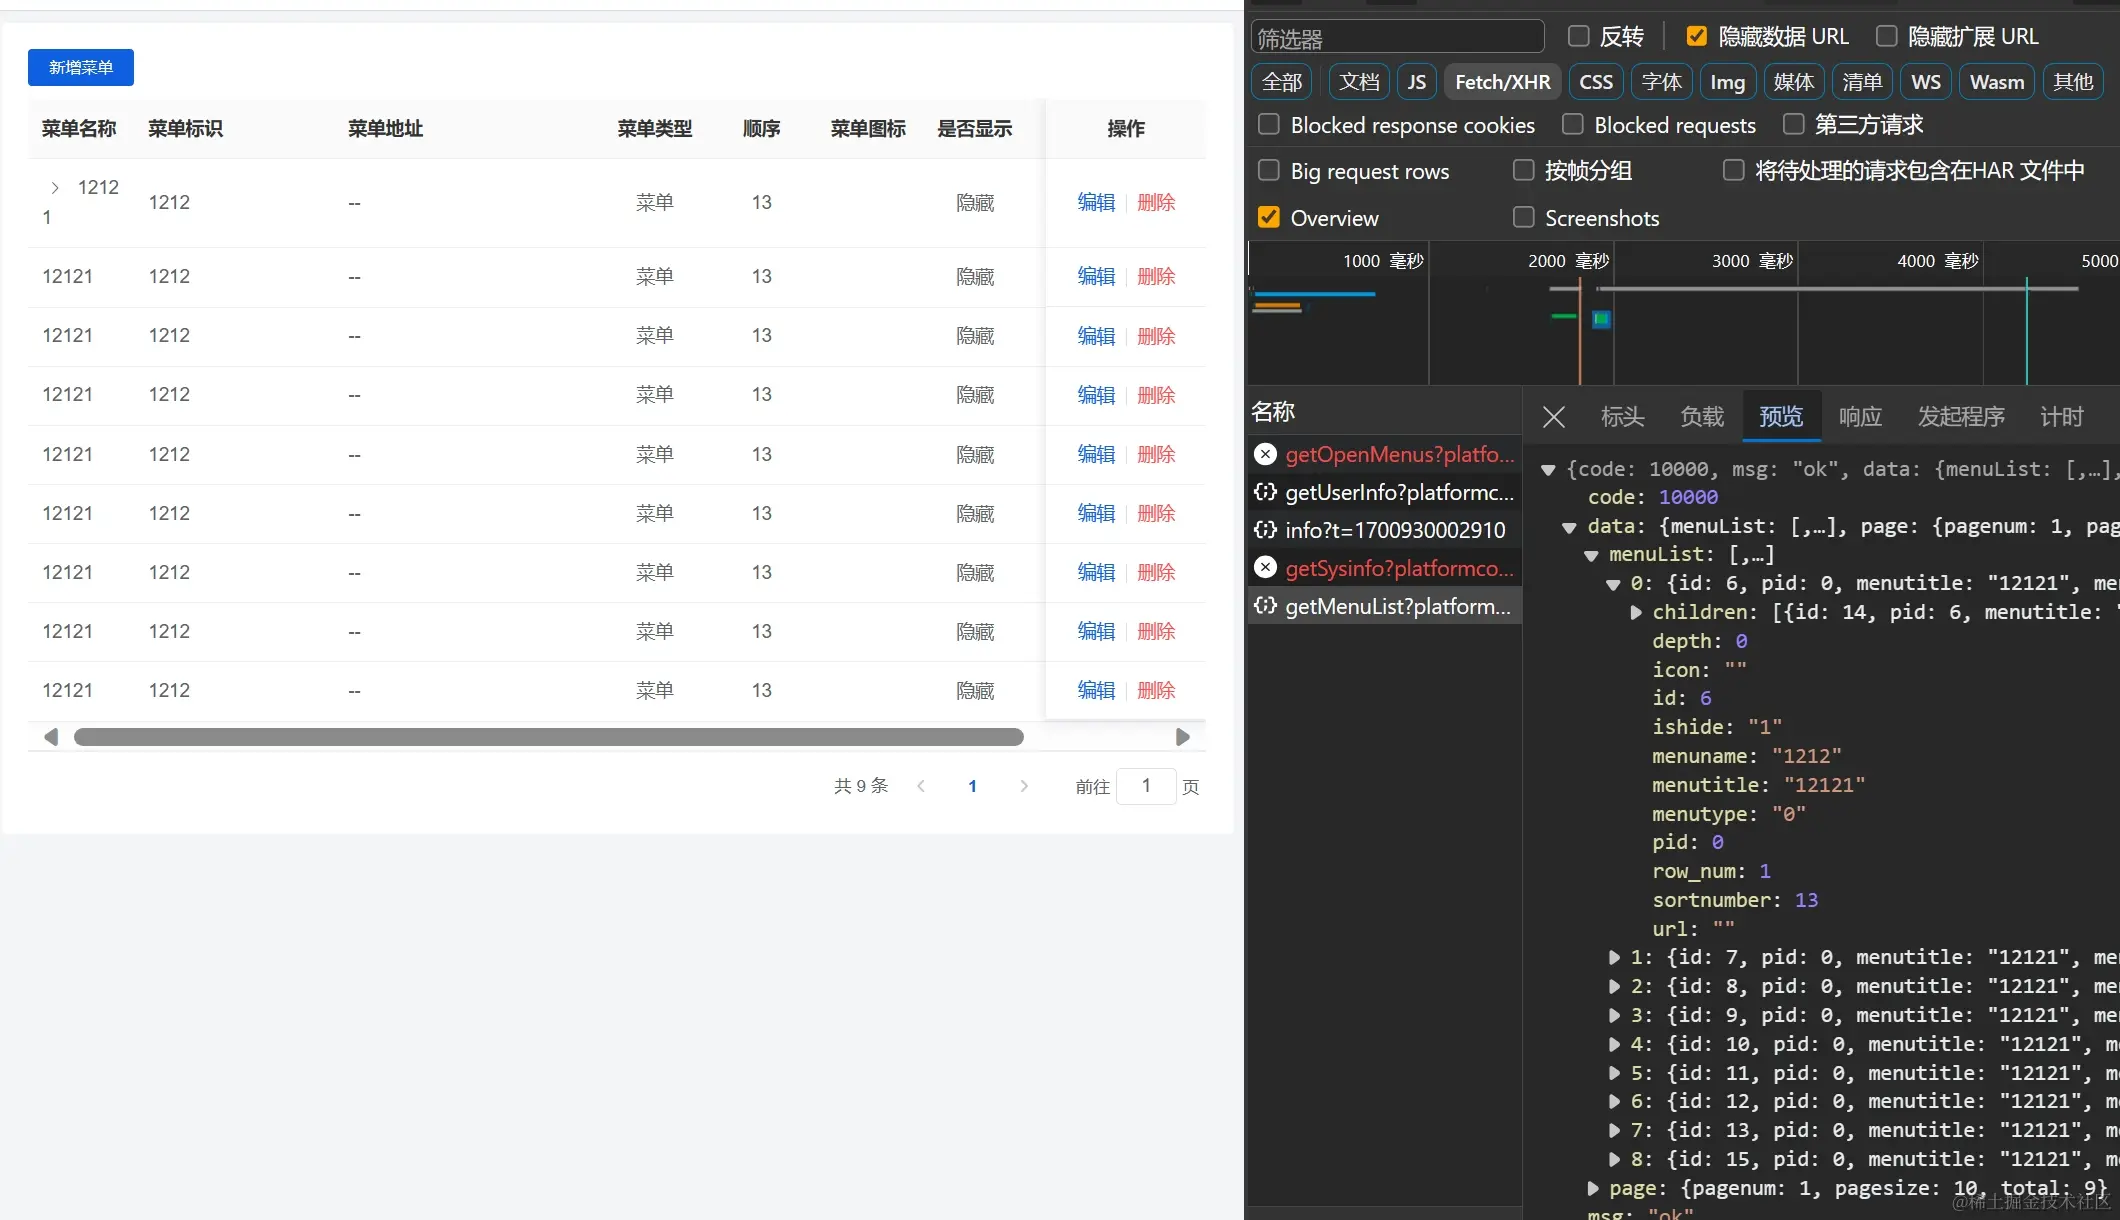Click the getSysinfo failed request error icon
This screenshot has height=1220, width=2120.
(1265, 568)
